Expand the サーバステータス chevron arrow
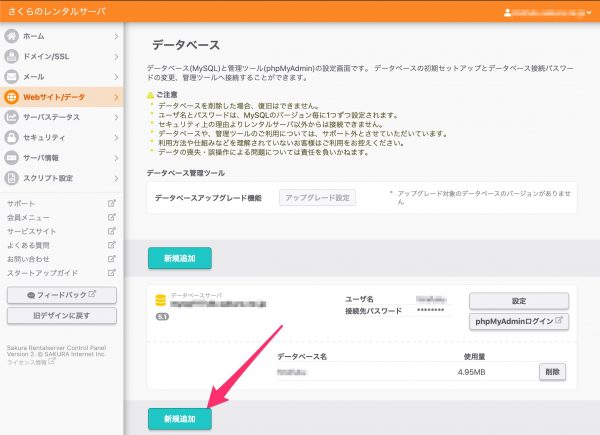 pos(116,117)
